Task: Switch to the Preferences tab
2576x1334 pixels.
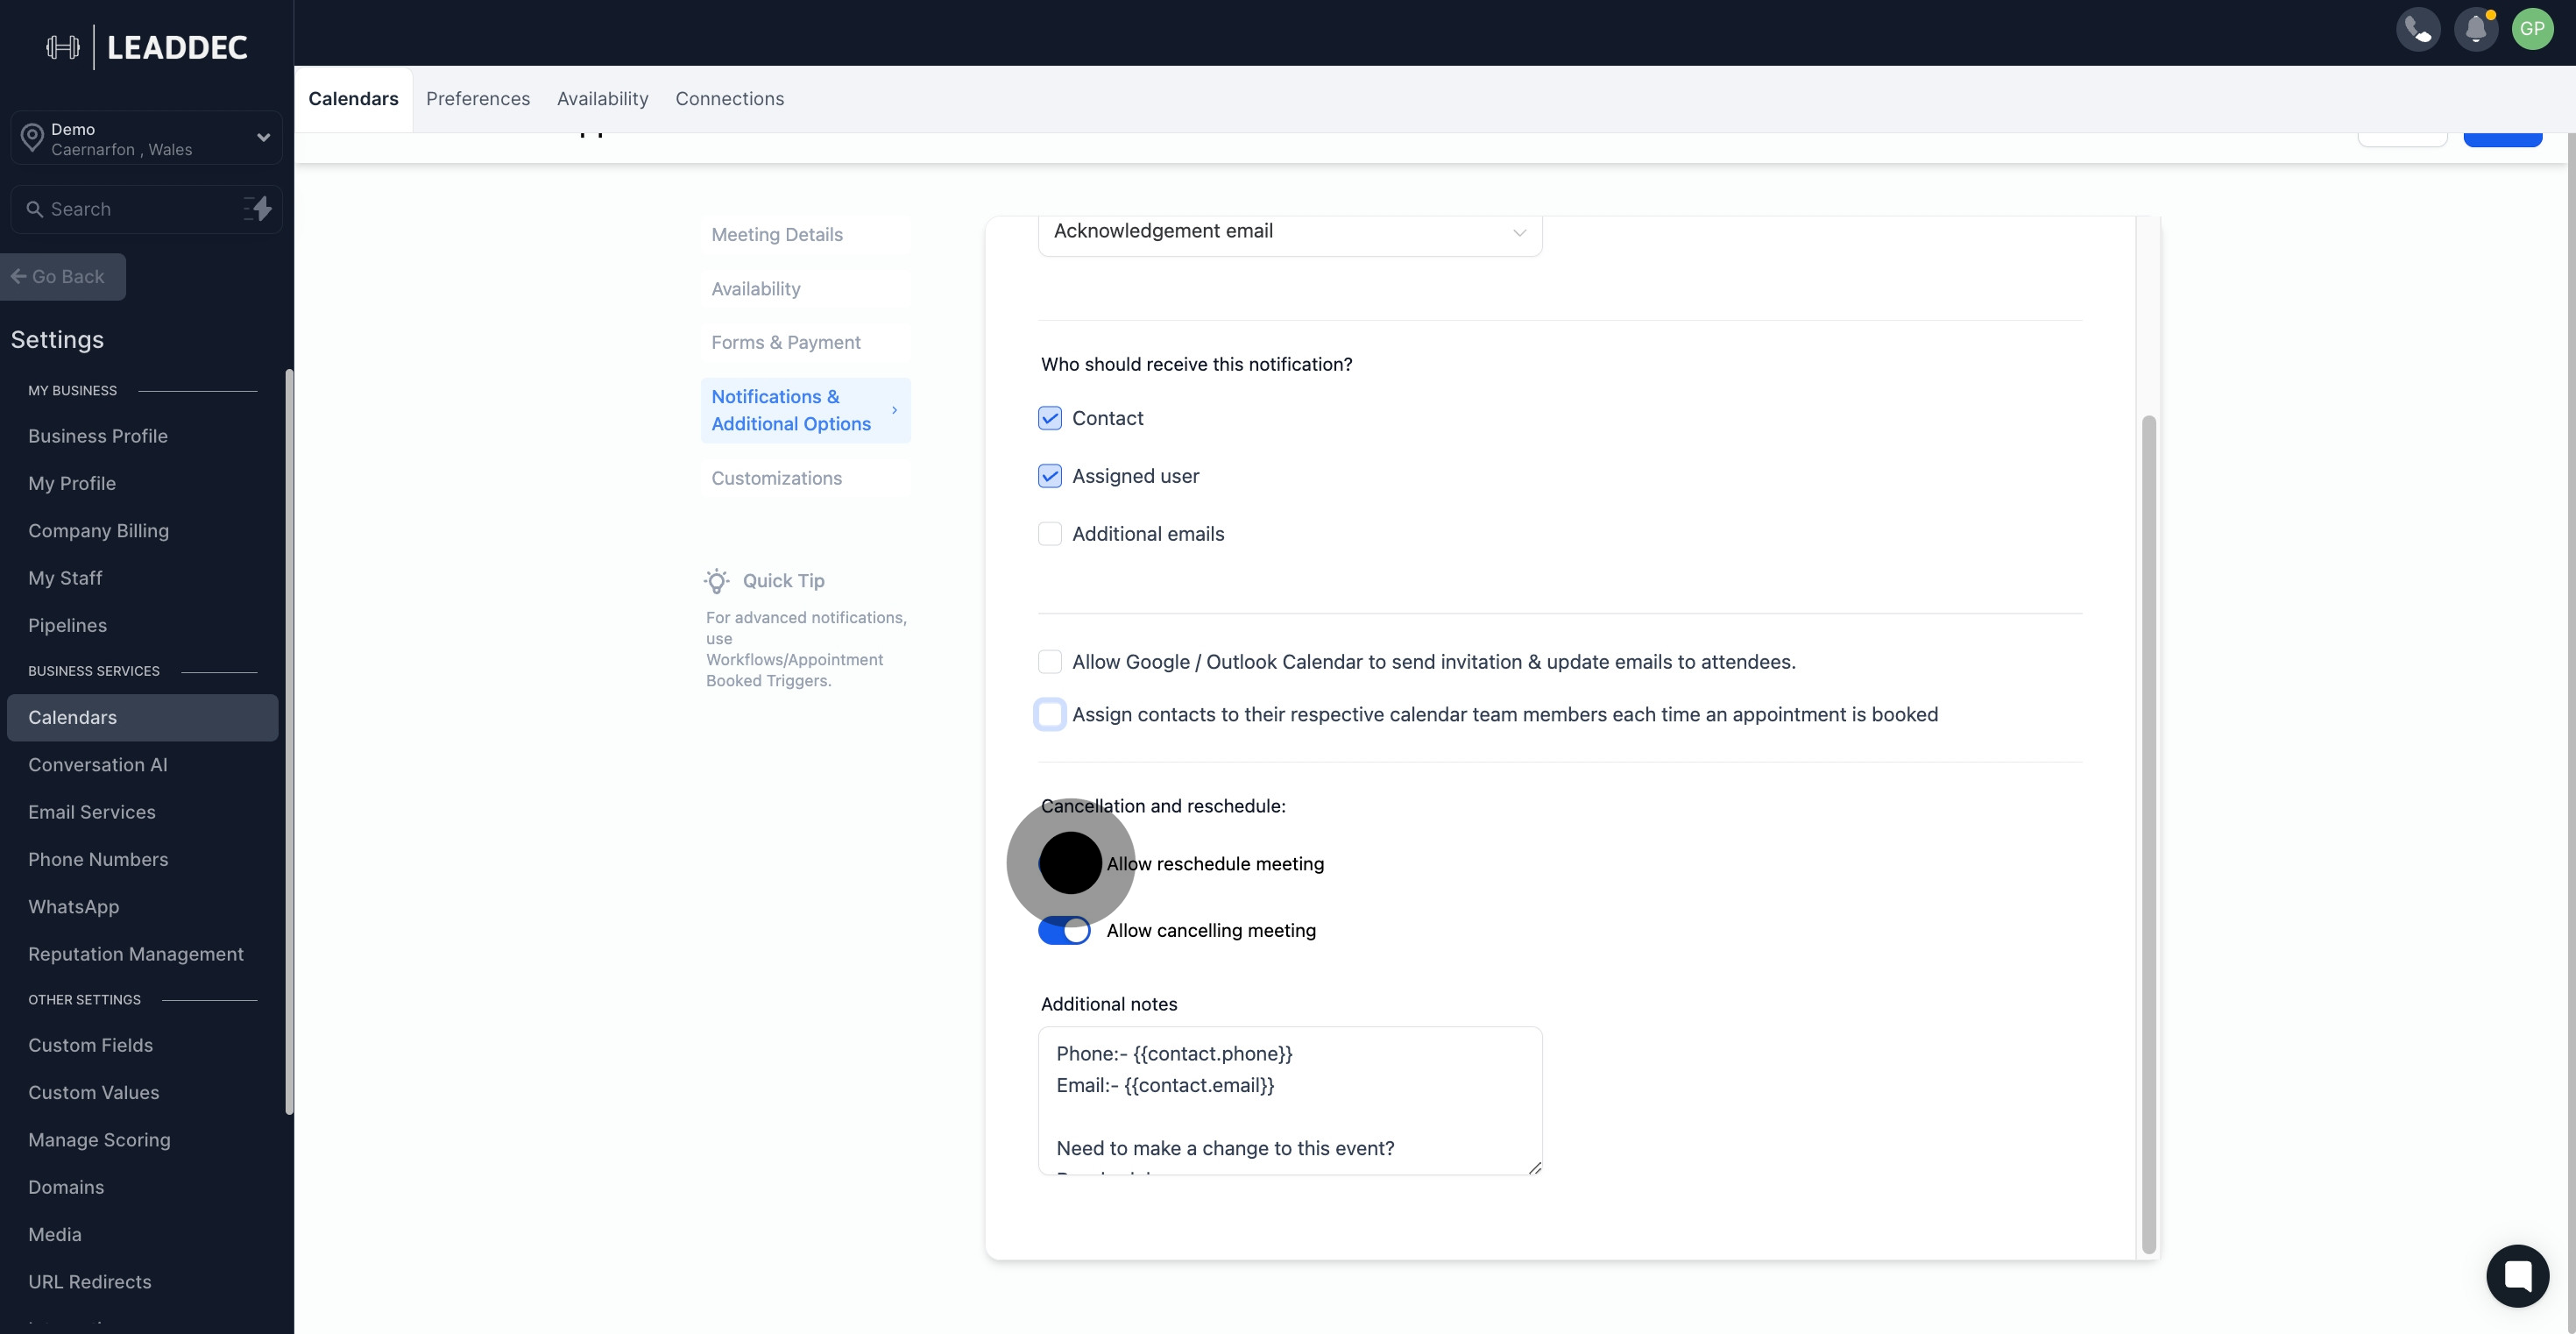Action: click(x=478, y=99)
